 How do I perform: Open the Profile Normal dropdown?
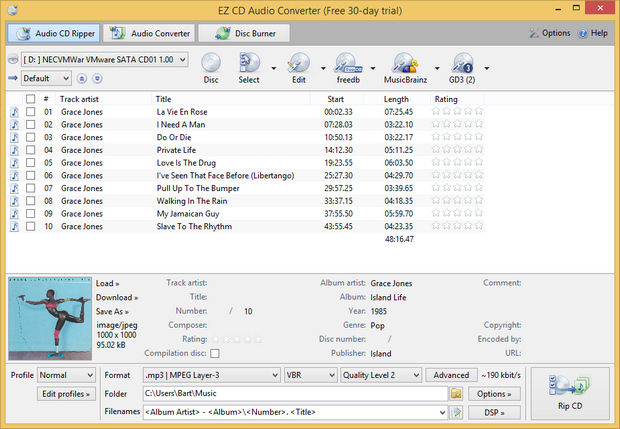click(66, 375)
